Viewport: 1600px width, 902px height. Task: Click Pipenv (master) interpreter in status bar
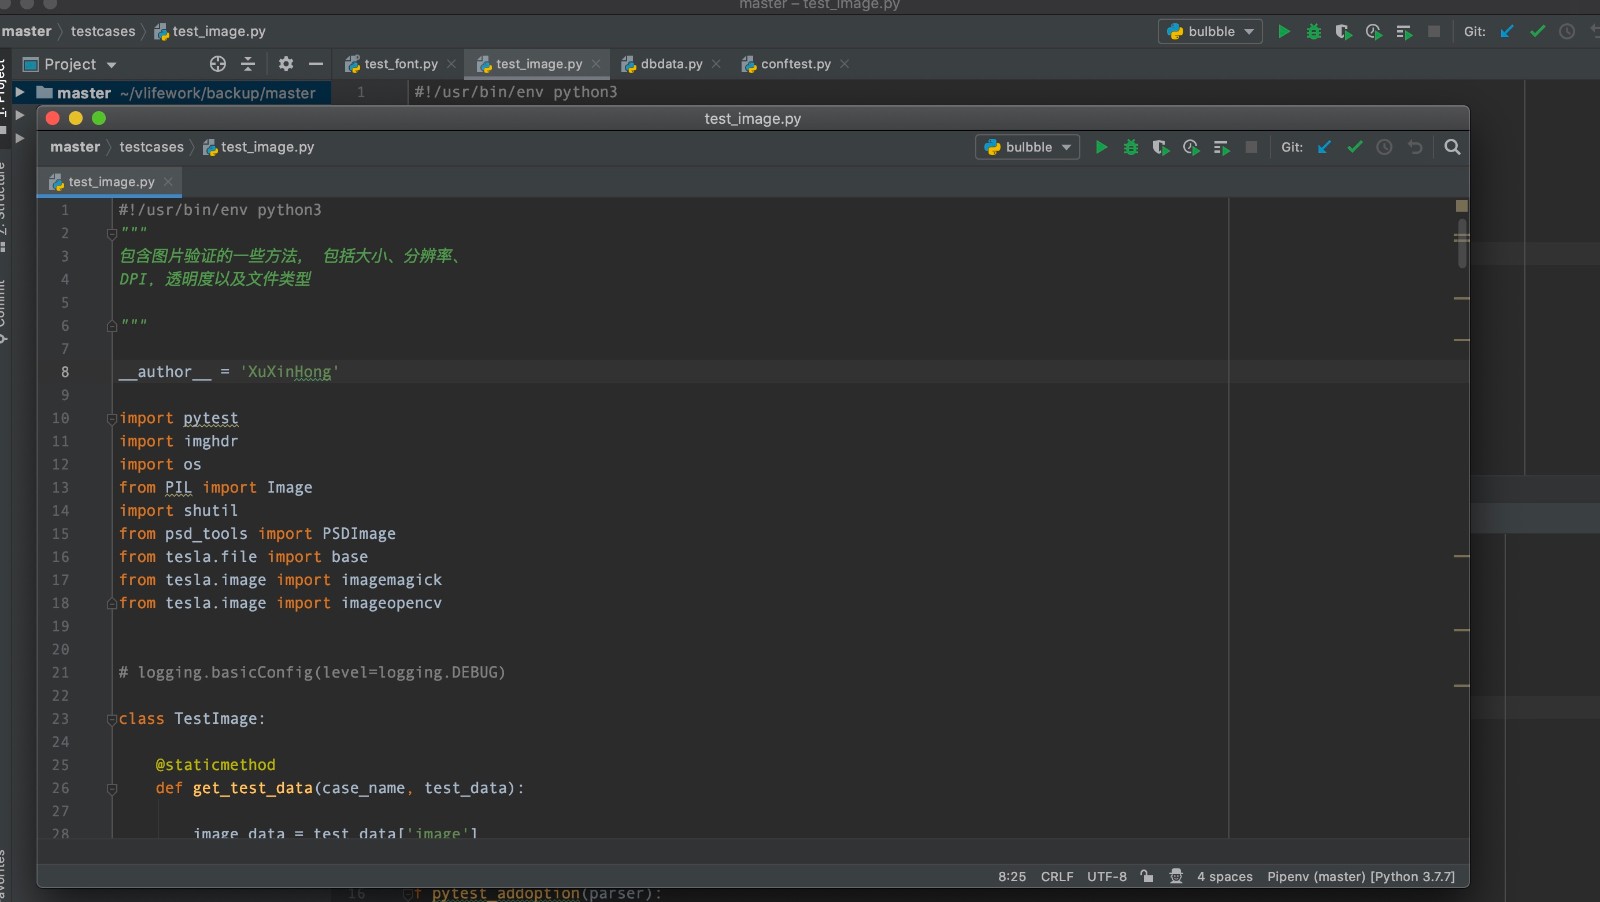click(x=1361, y=877)
